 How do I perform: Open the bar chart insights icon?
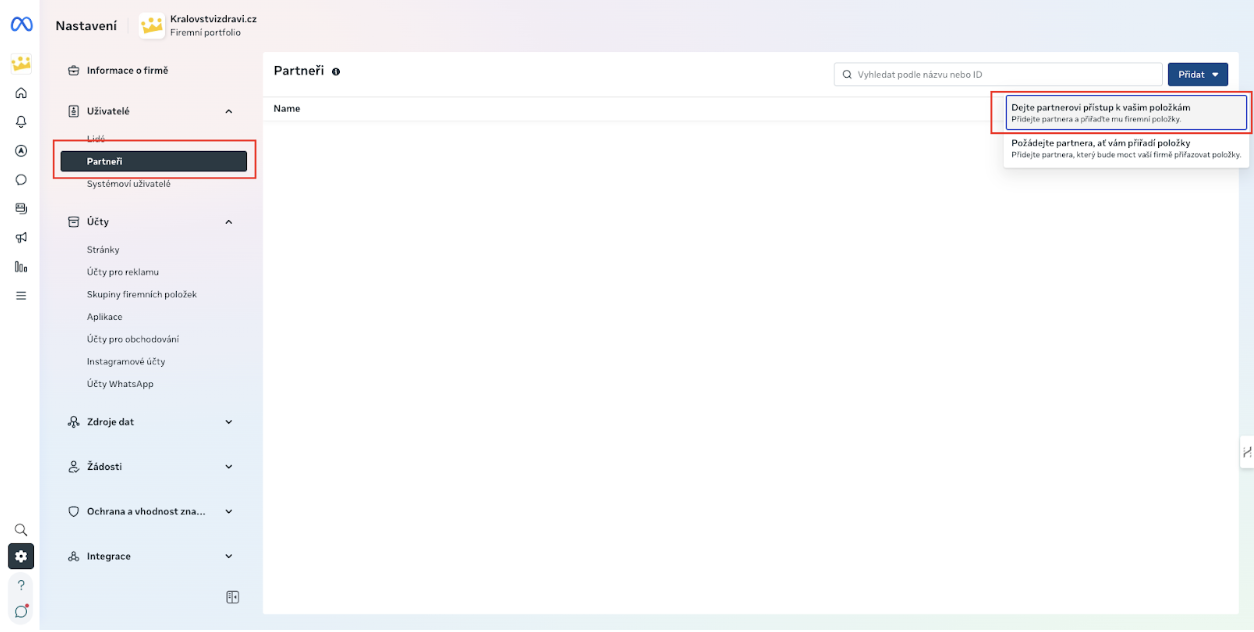coord(21,267)
